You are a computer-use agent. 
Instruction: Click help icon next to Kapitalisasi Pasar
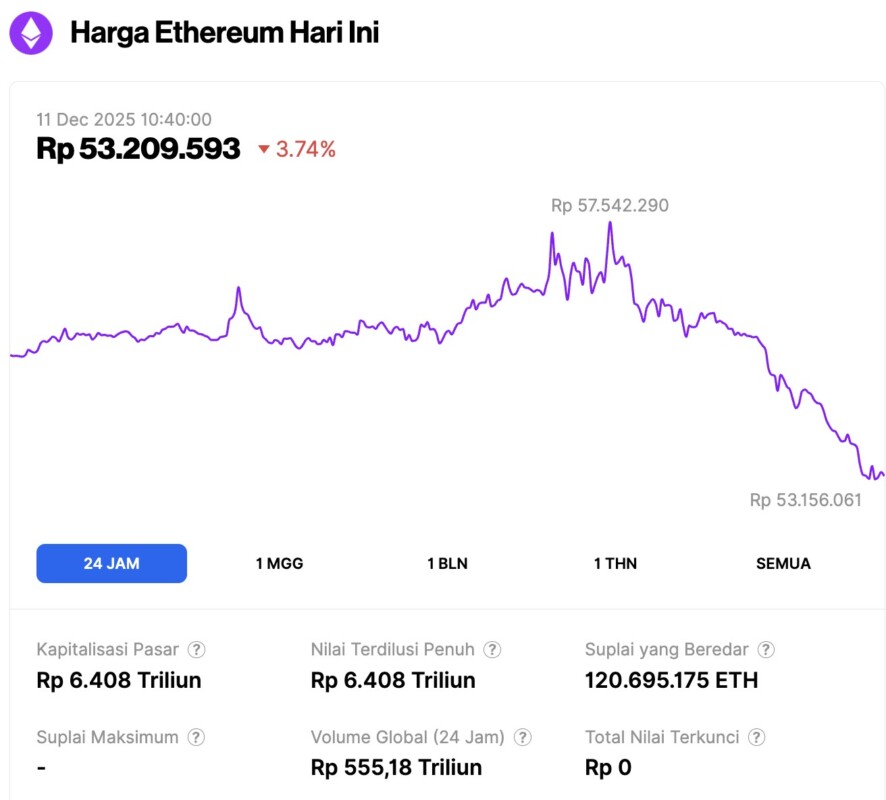[x=197, y=649]
